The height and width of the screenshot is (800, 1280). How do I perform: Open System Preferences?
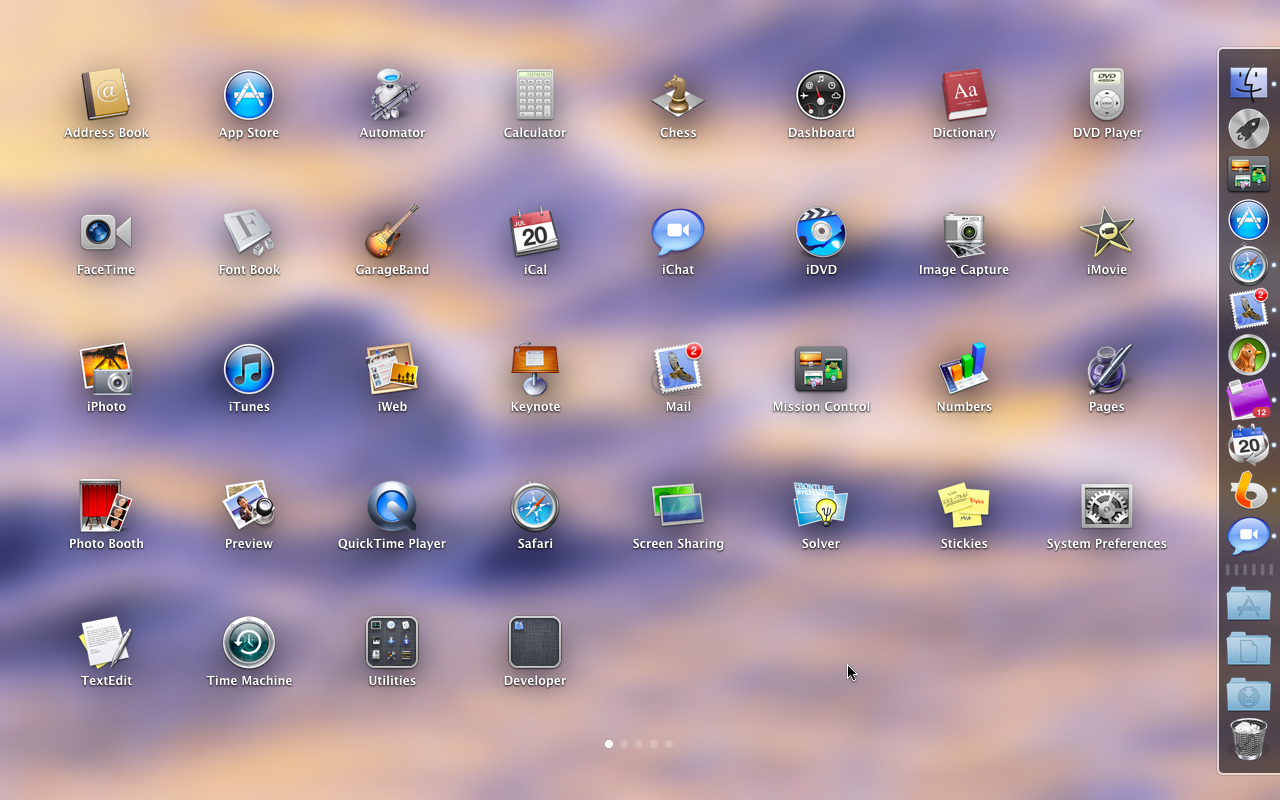[x=1107, y=506]
